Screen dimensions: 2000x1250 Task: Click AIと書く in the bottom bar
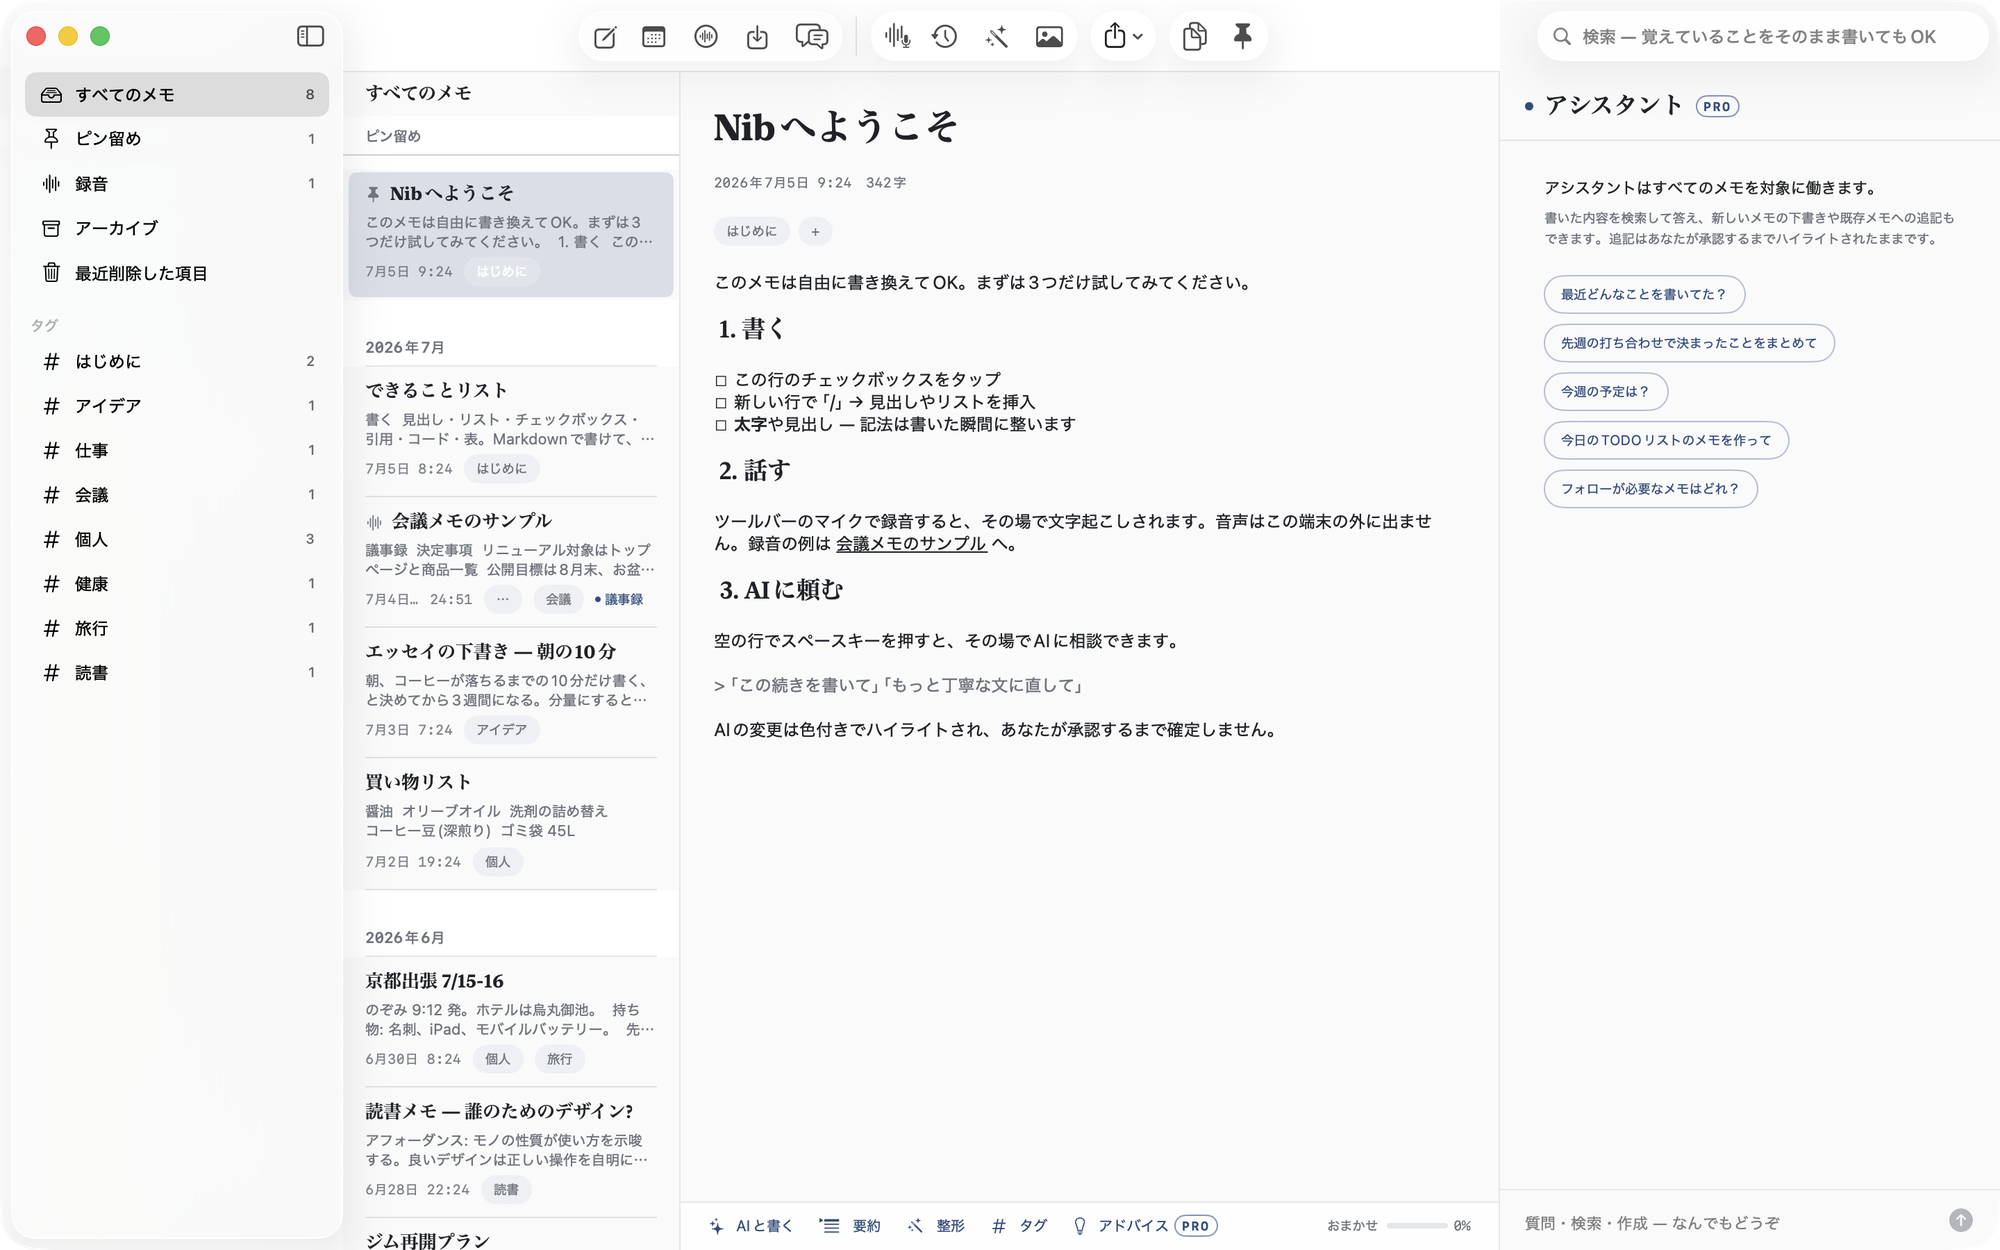tap(752, 1226)
